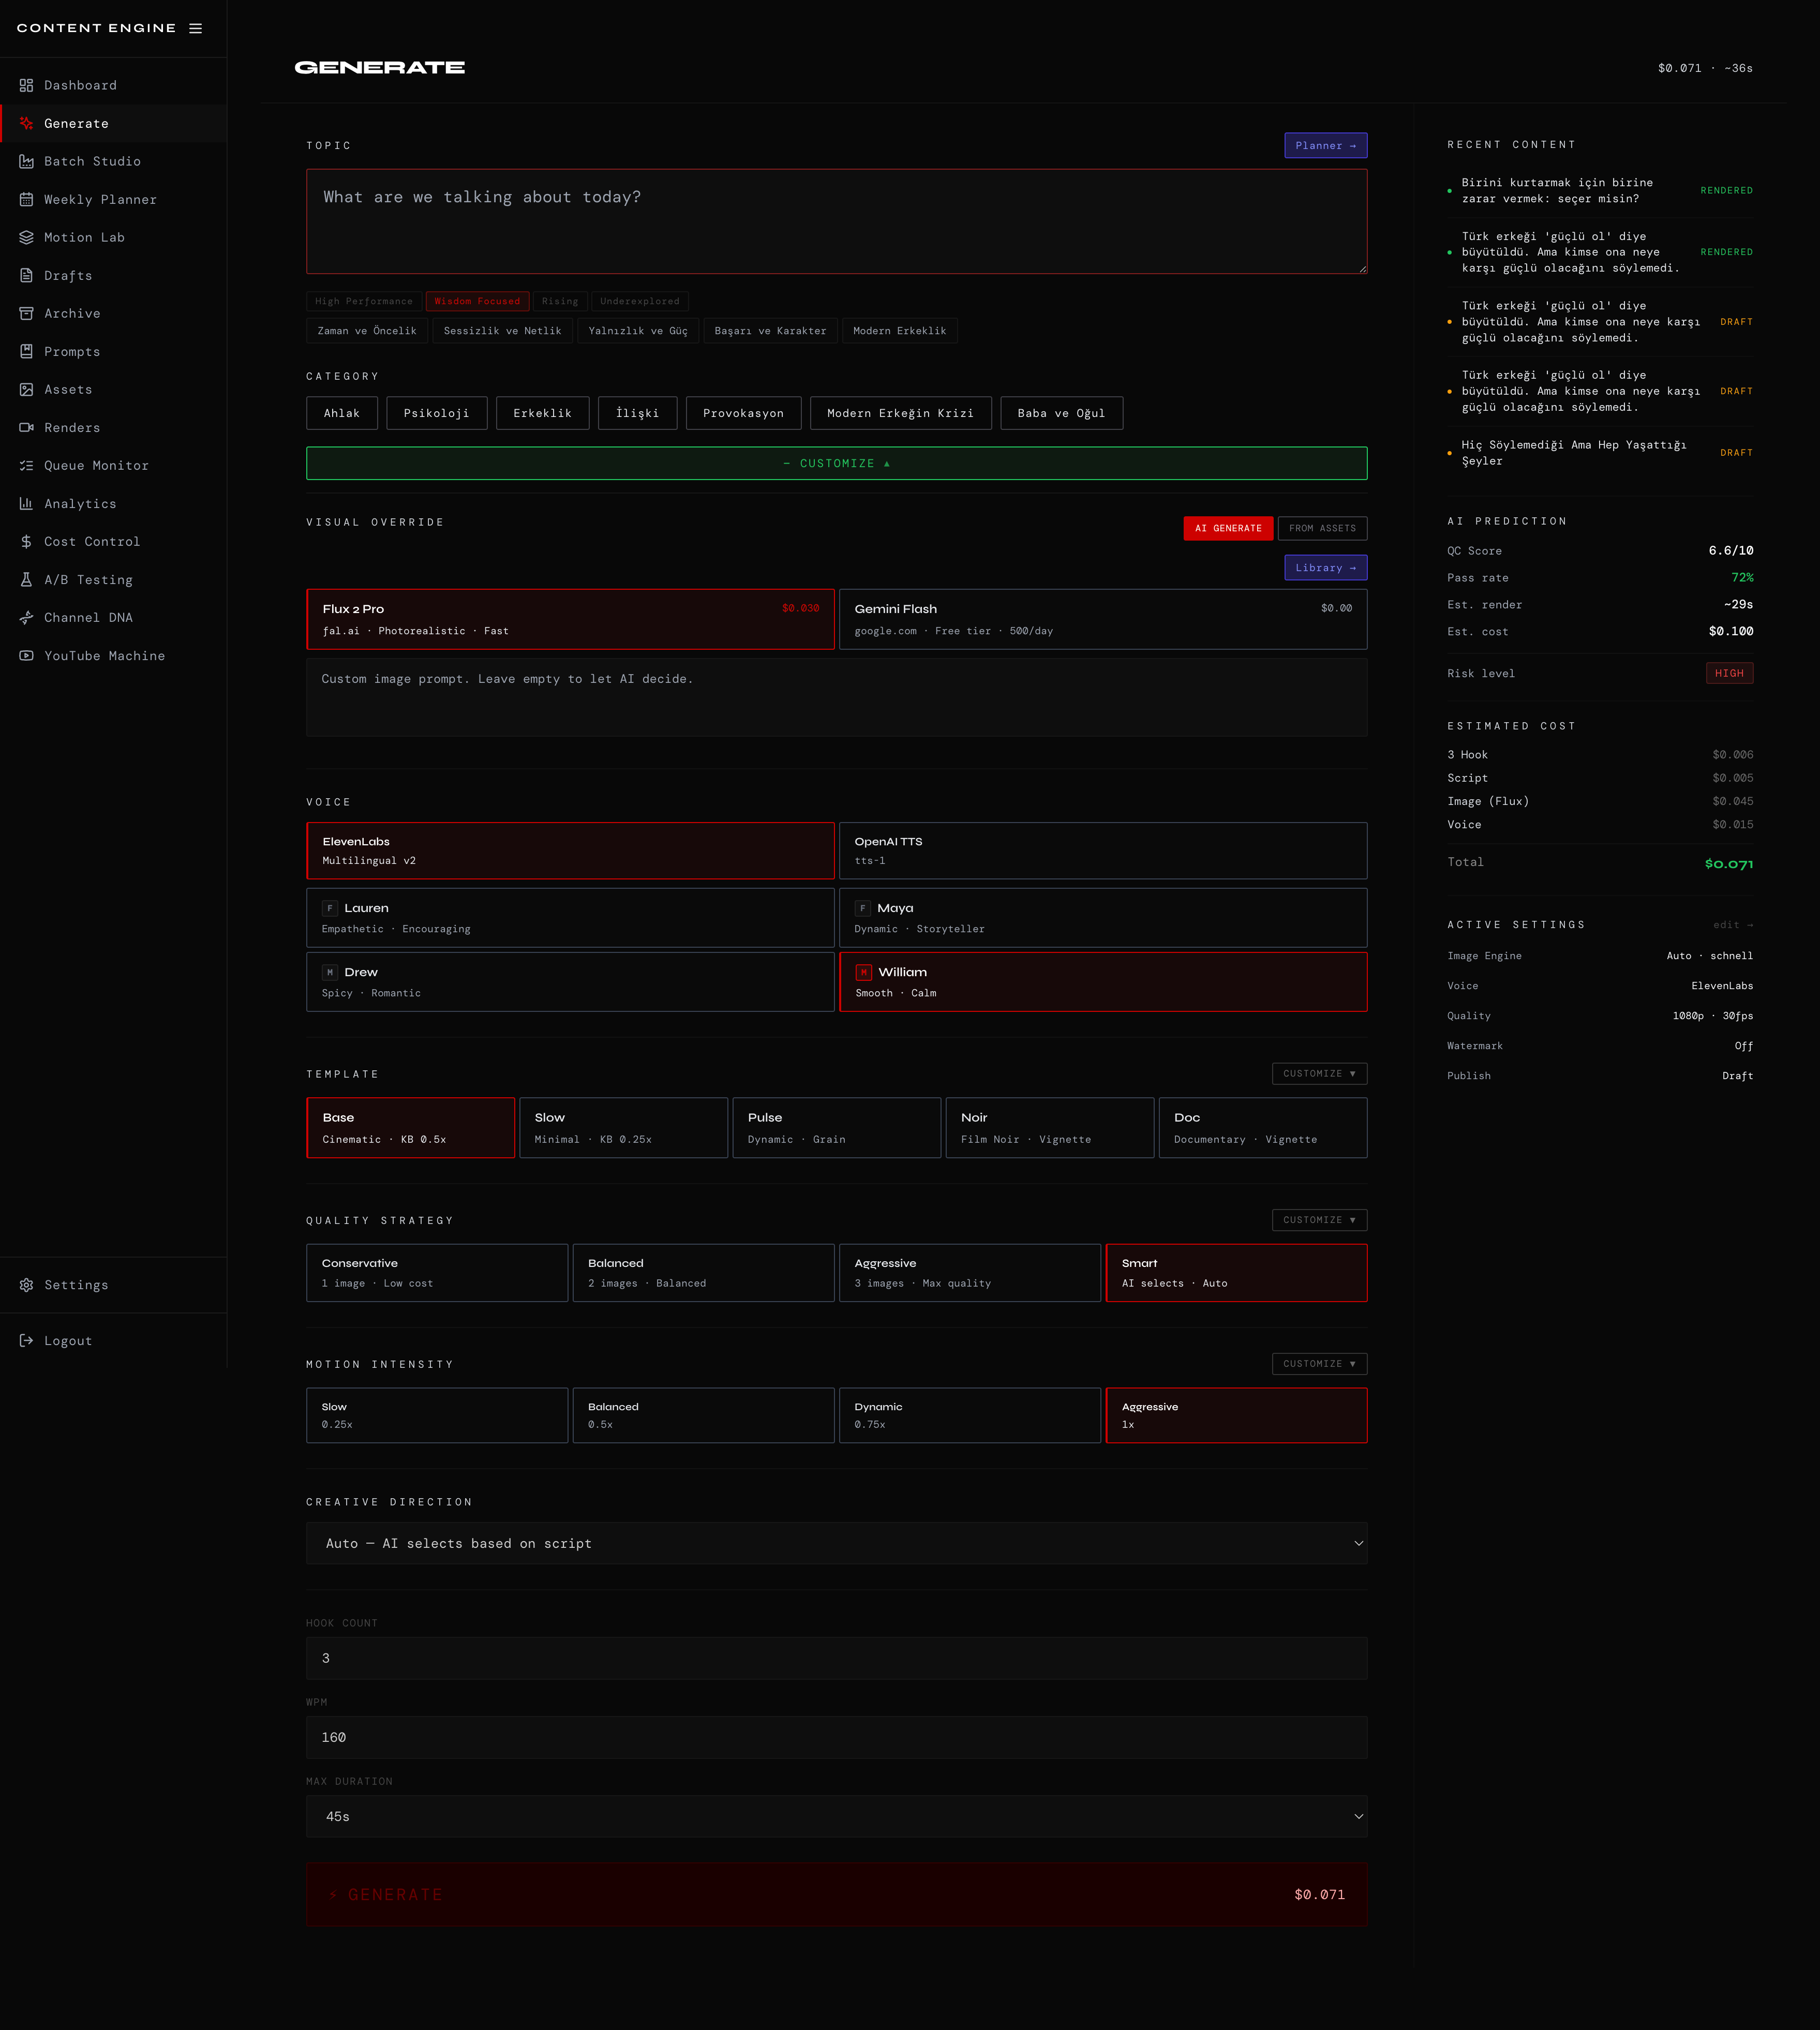This screenshot has width=1820, height=2030.
Task: Click the Drafts document icon
Action: 27,275
